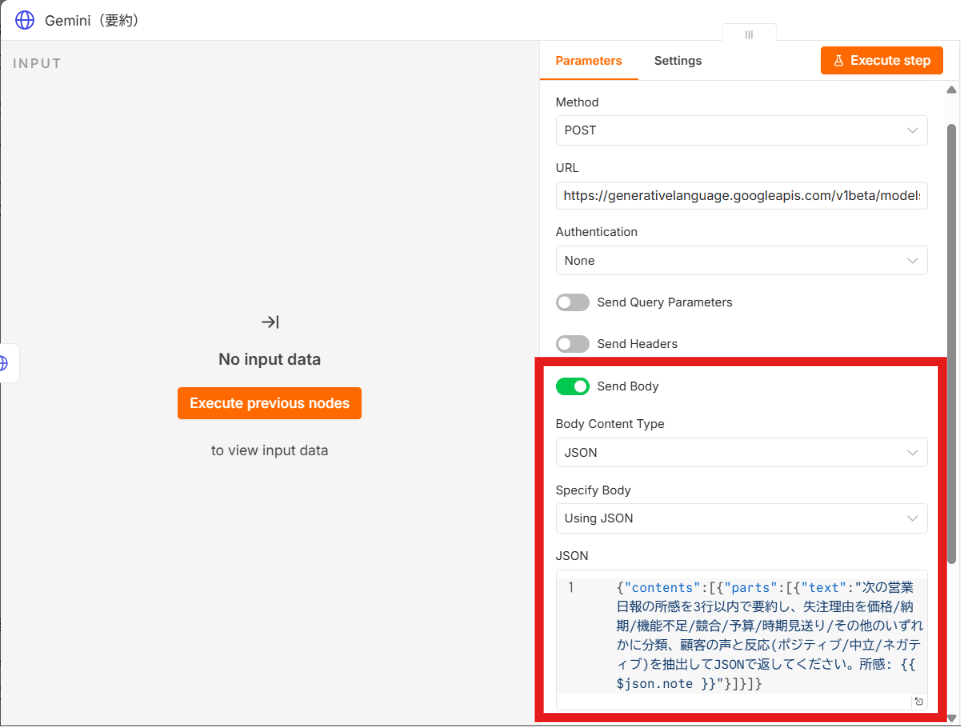
Task: Click the partial globe icon on left edge
Action: [x=4, y=364]
